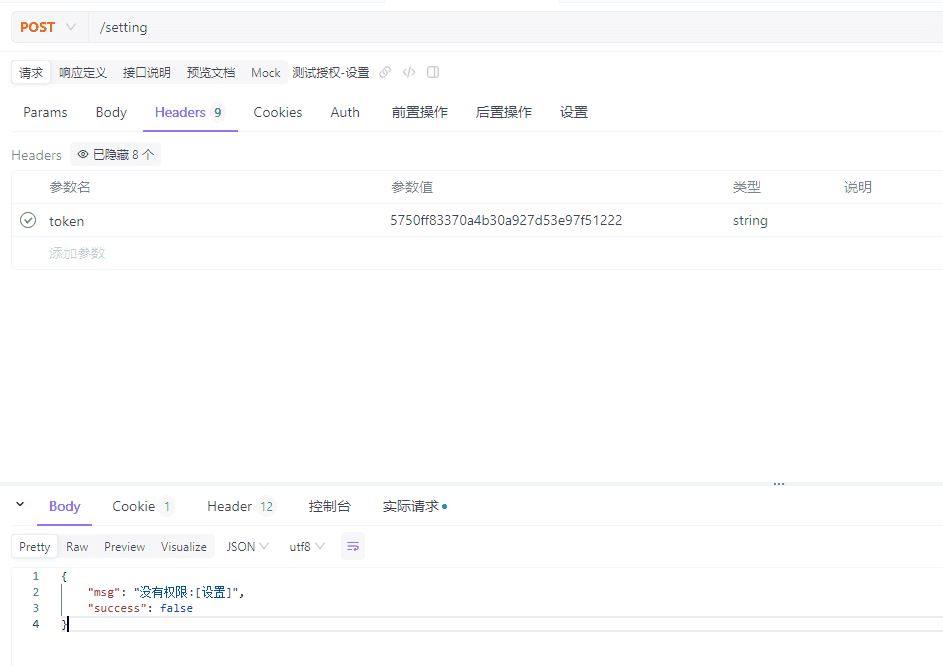
Task: Open the Auth tab
Action: (345, 113)
